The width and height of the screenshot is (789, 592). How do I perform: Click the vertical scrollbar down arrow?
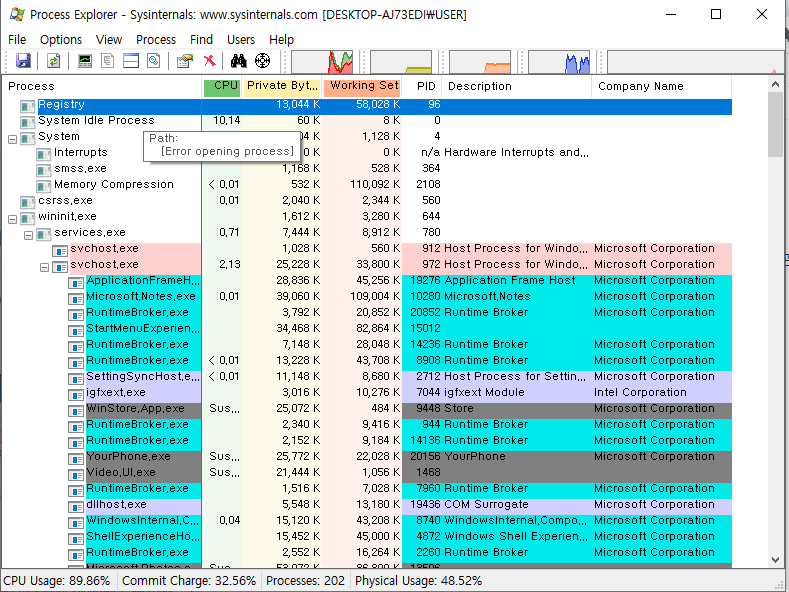(x=775, y=560)
